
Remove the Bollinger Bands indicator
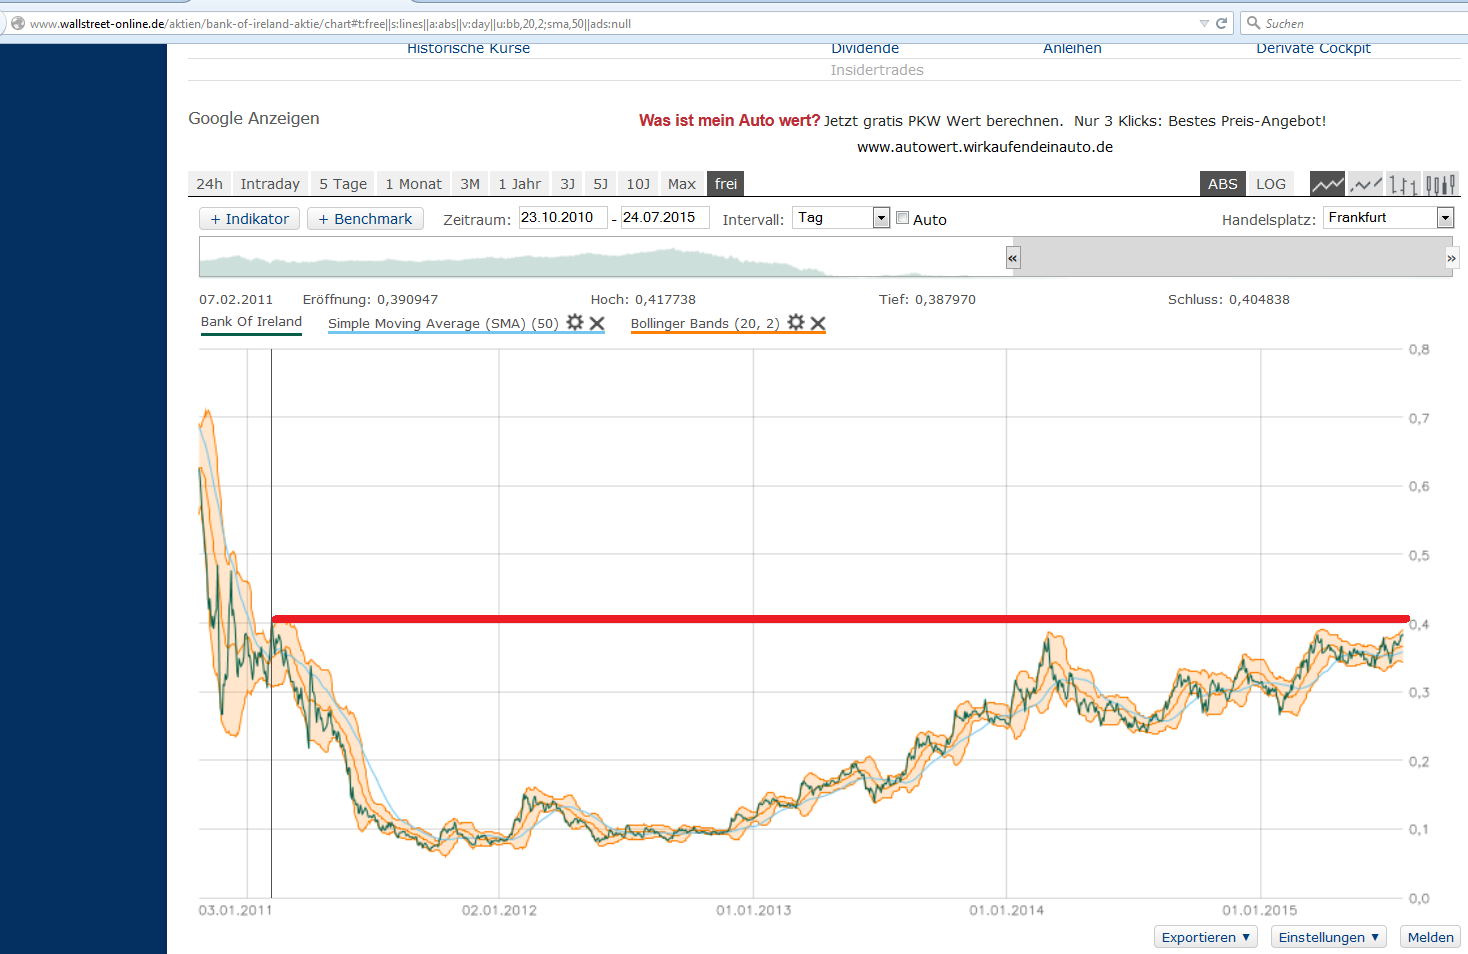click(x=818, y=323)
